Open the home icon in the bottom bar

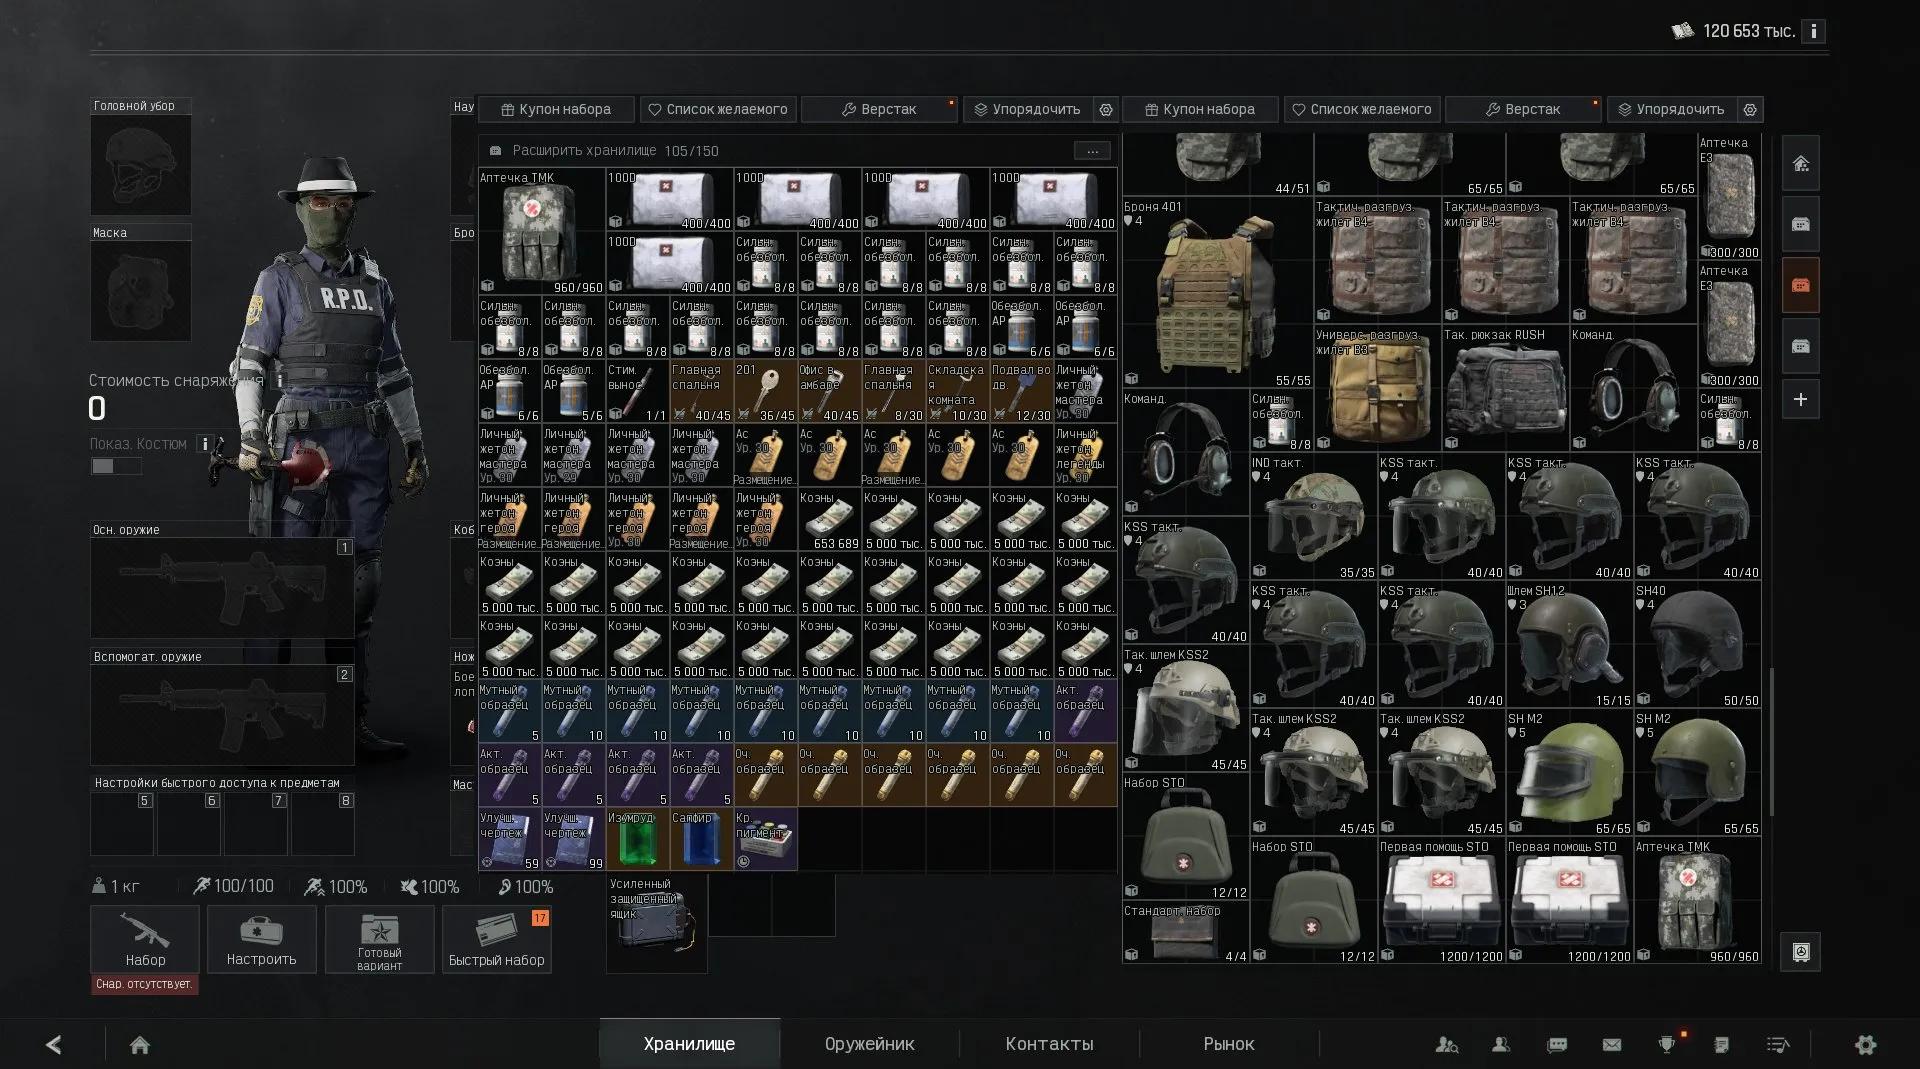point(140,1045)
